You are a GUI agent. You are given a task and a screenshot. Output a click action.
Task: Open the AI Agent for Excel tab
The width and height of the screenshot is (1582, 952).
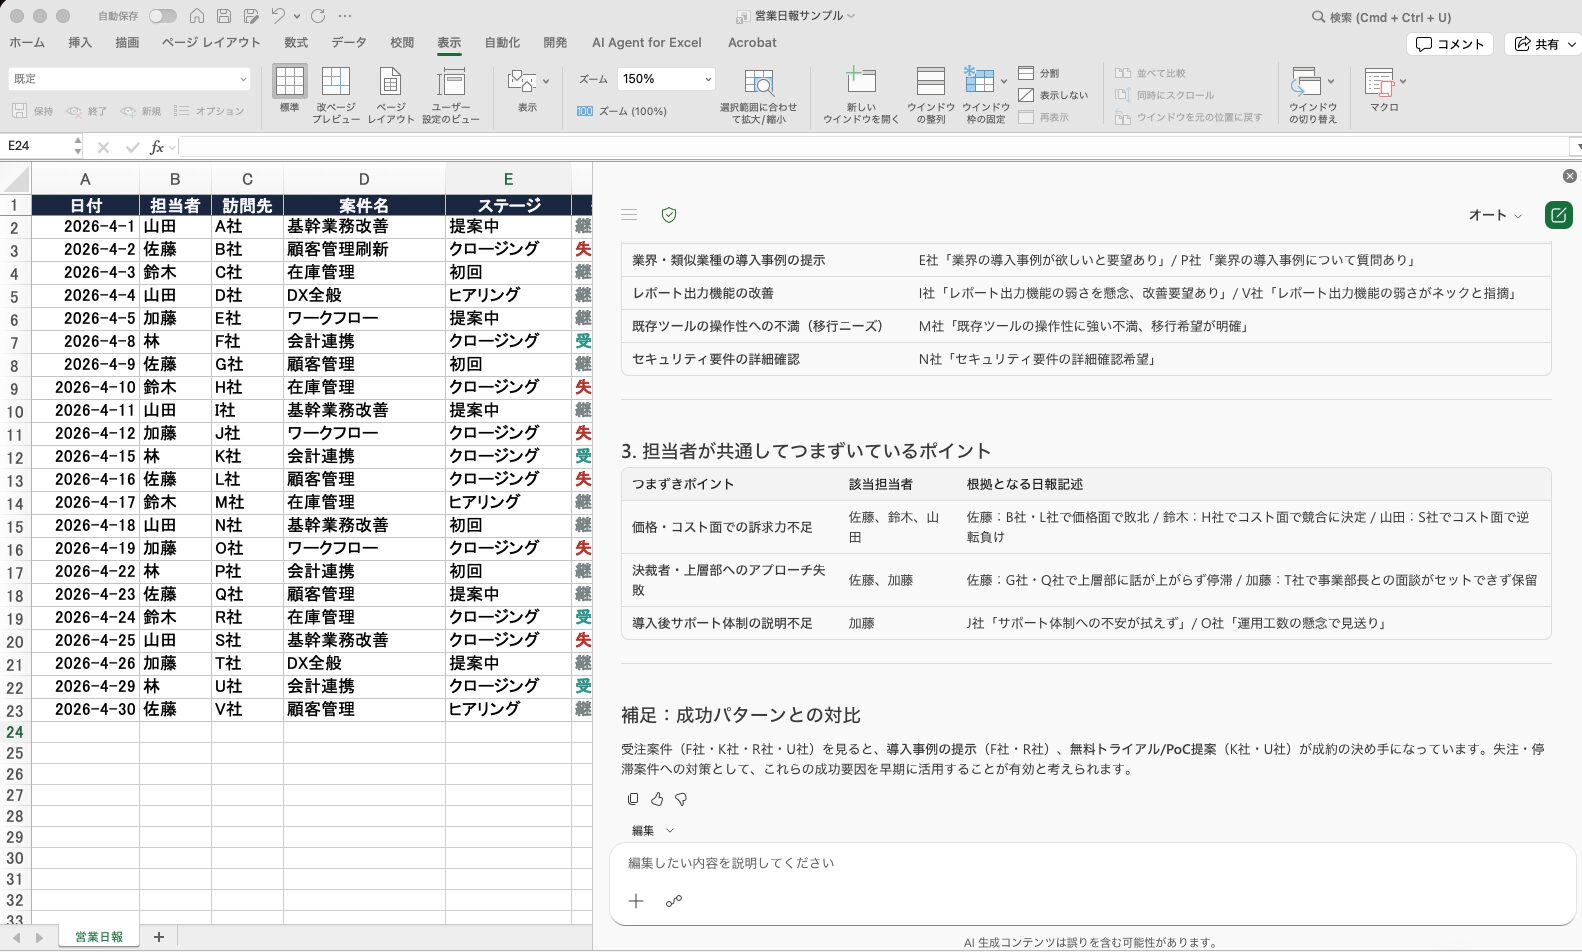[647, 43]
